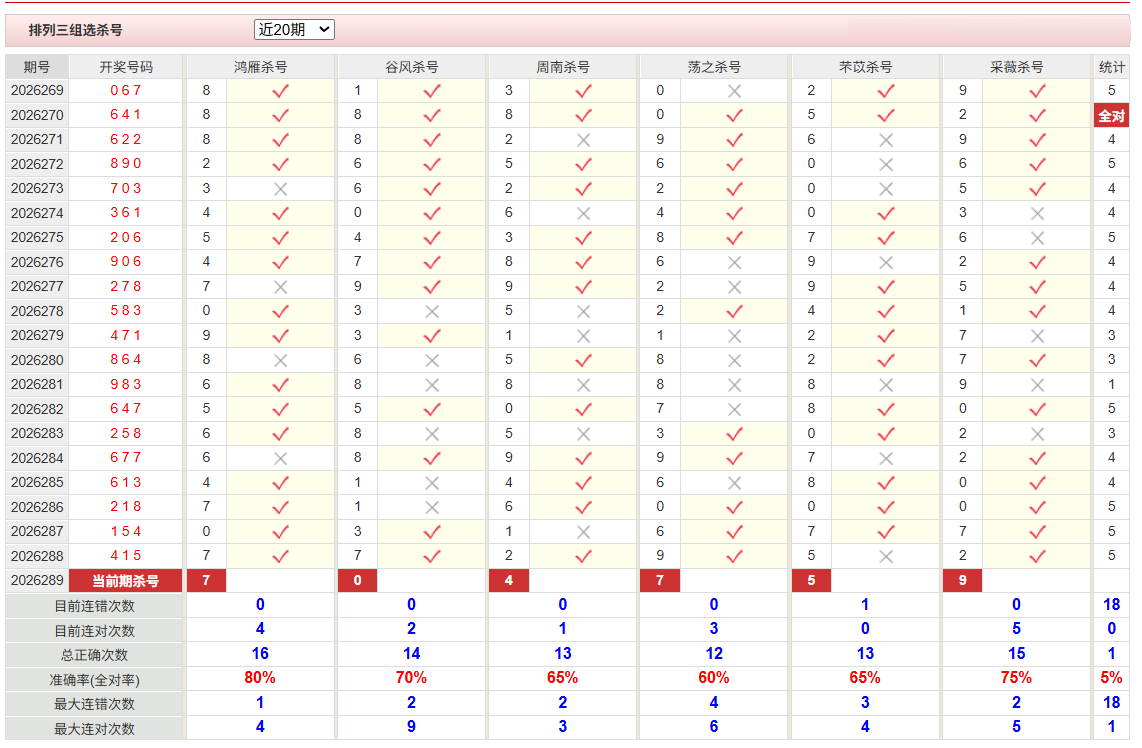Click the 最大连错次数 row label
The height and width of the screenshot is (748, 1142).
(95, 704)
